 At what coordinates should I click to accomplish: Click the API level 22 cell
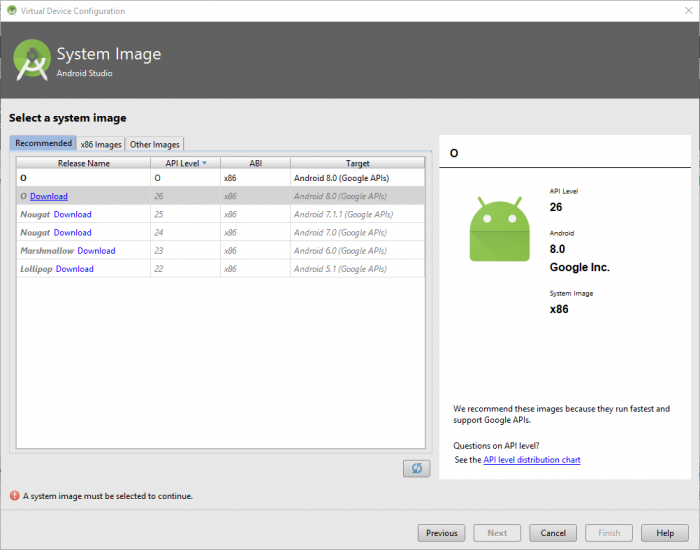[x=185, y=269]
